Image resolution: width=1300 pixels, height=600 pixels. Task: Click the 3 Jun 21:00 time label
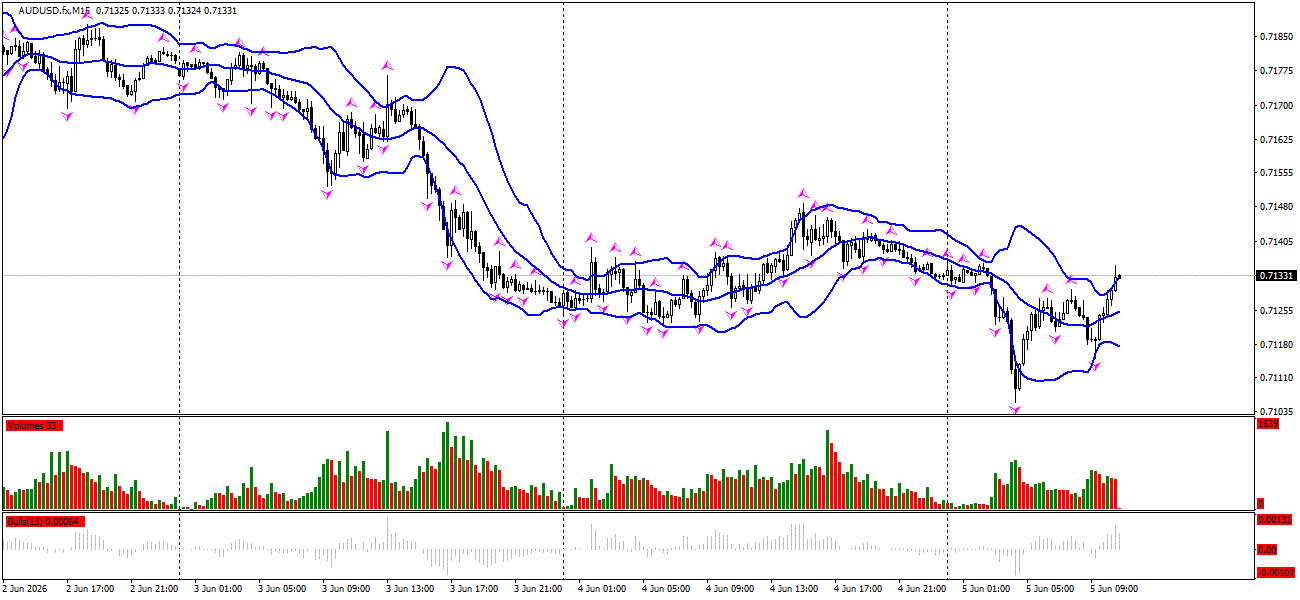[537, 589]
